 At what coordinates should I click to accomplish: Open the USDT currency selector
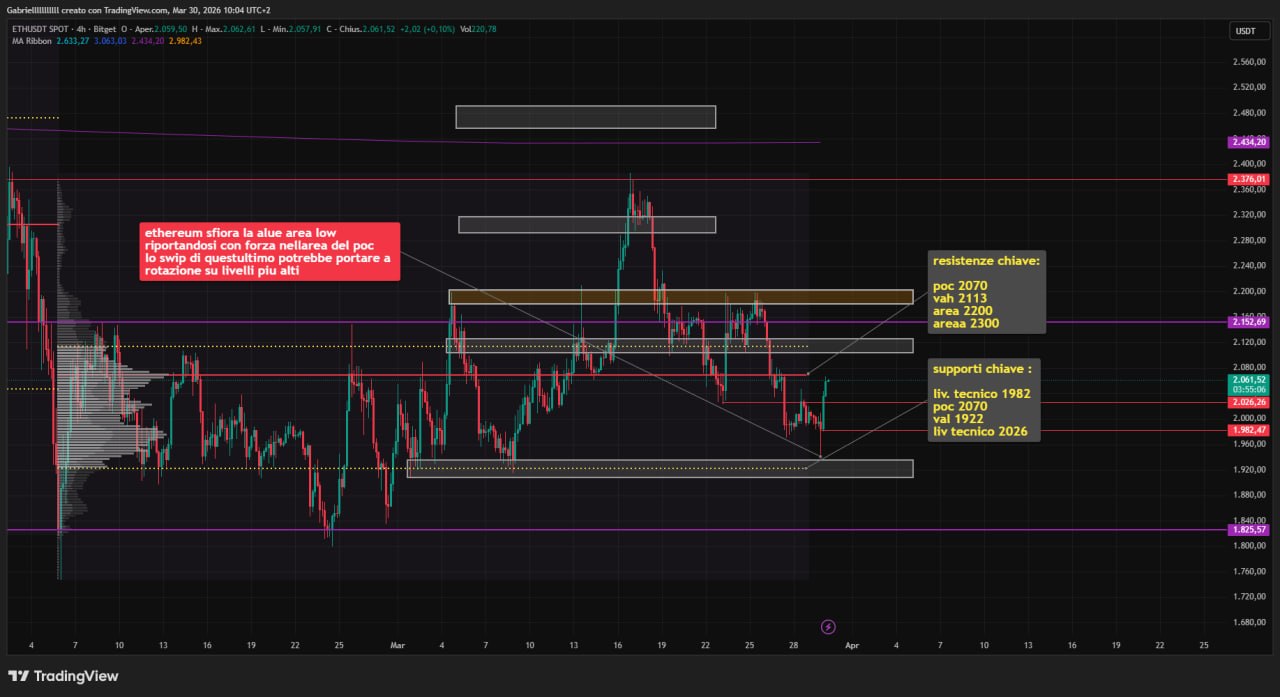[1249, 31]
